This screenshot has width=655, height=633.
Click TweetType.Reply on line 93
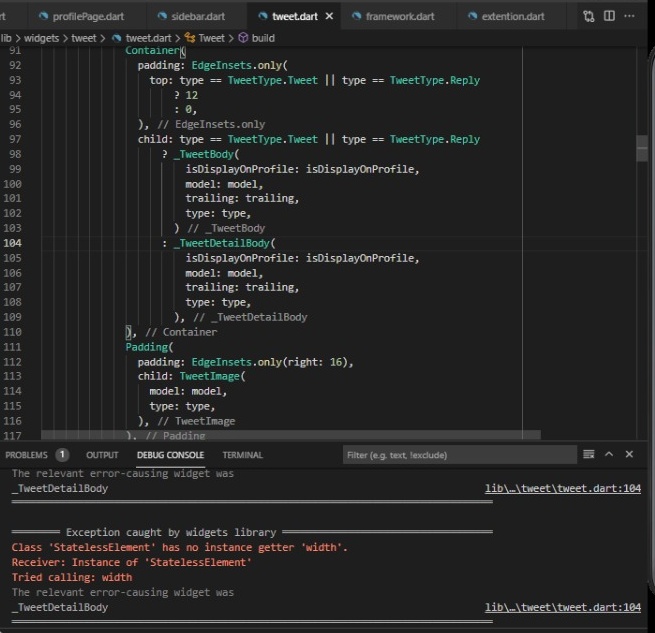click(435, 80)
